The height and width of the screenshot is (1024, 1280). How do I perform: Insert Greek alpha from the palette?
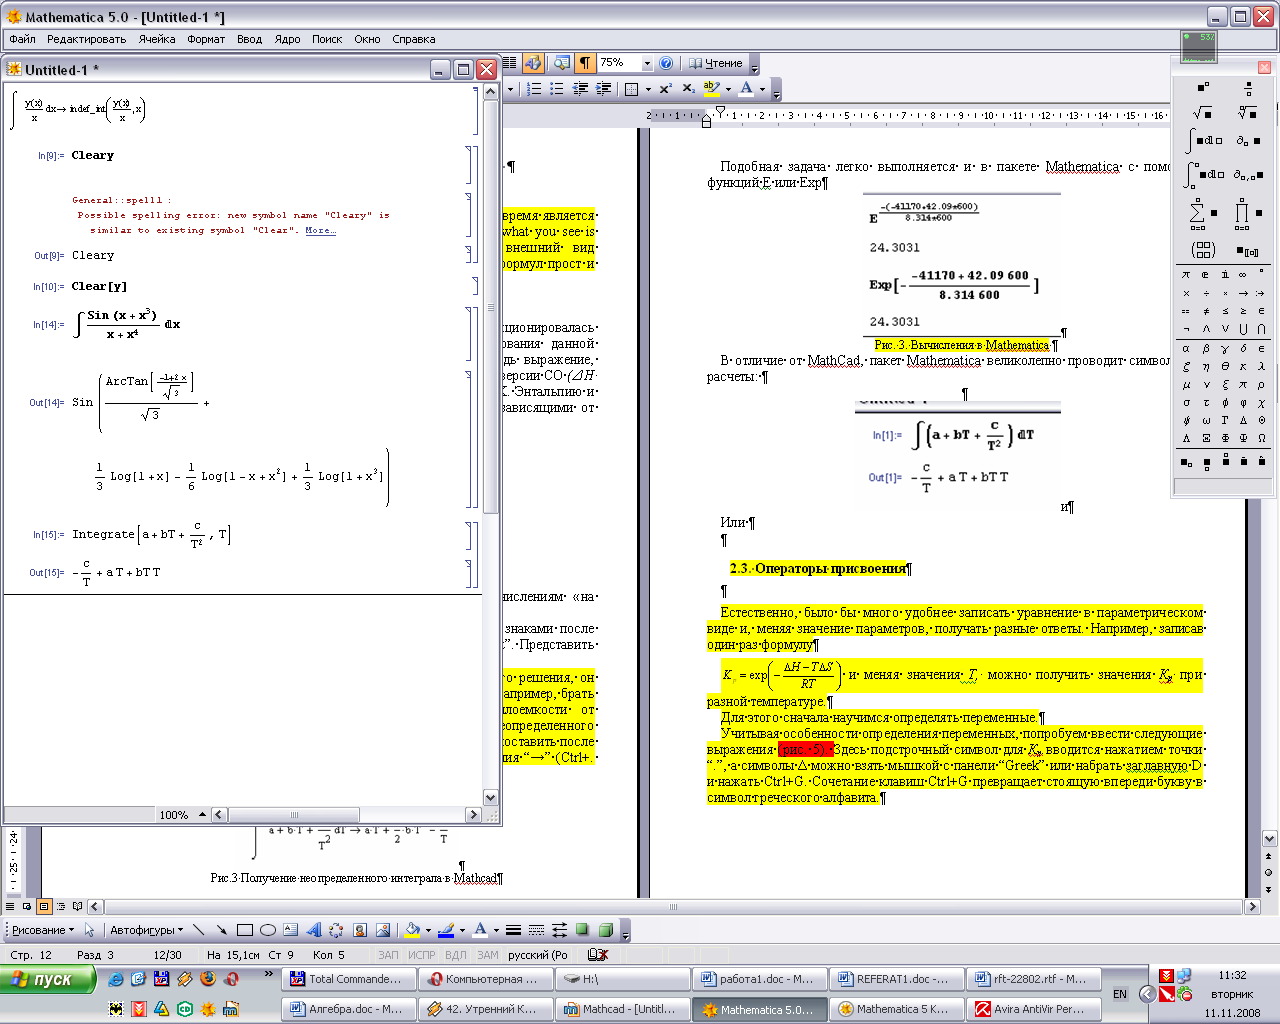point(1187,349)
